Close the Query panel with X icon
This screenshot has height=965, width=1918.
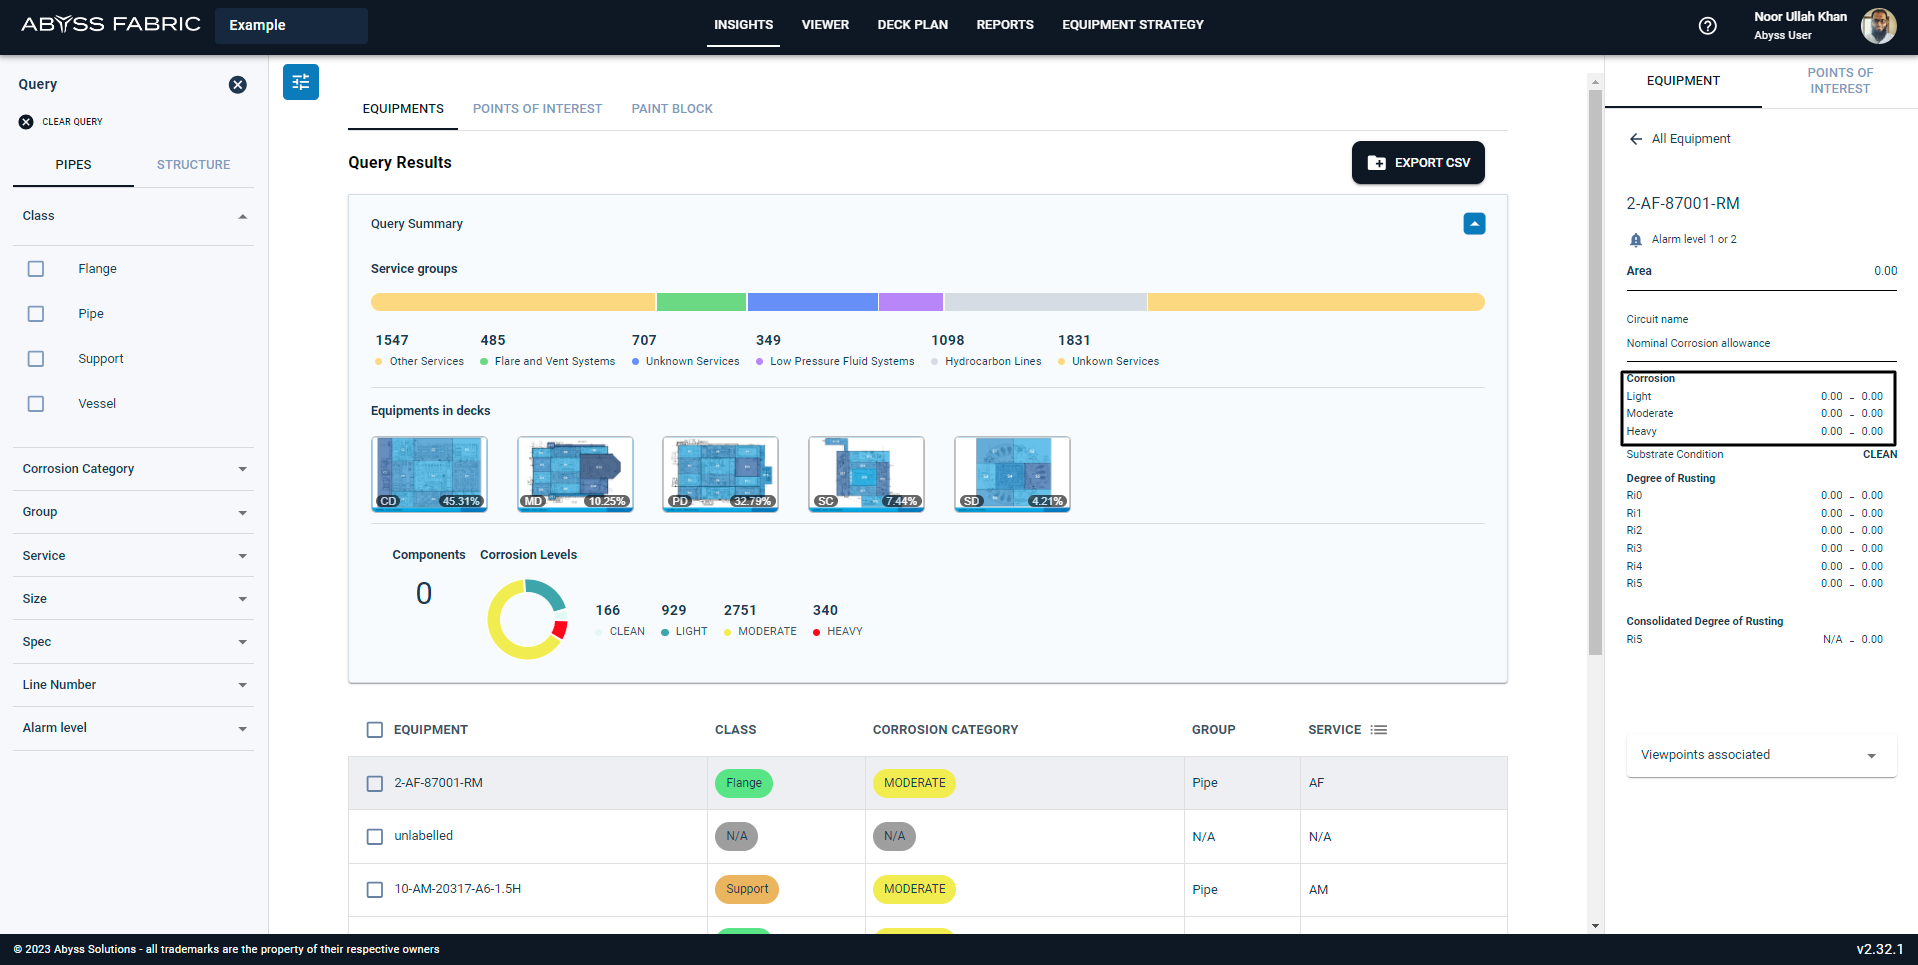(238, 85)
